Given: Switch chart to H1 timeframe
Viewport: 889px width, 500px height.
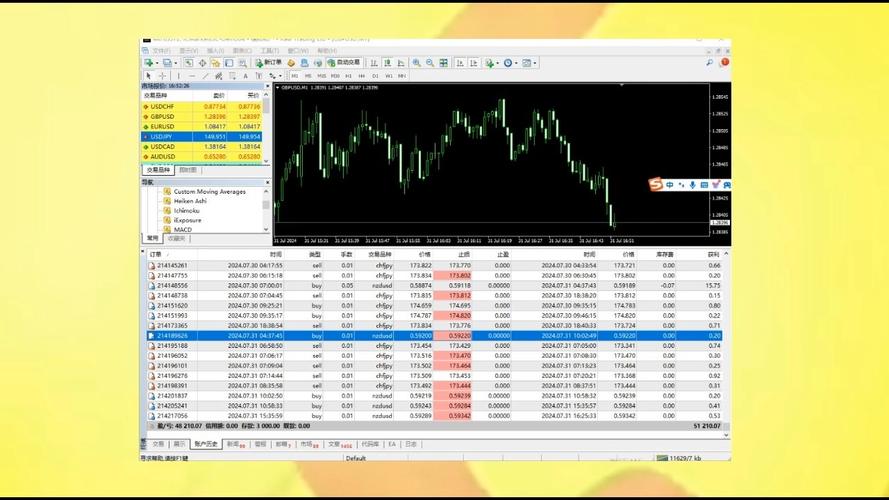Looking at the screenshot, I should 348,76.
